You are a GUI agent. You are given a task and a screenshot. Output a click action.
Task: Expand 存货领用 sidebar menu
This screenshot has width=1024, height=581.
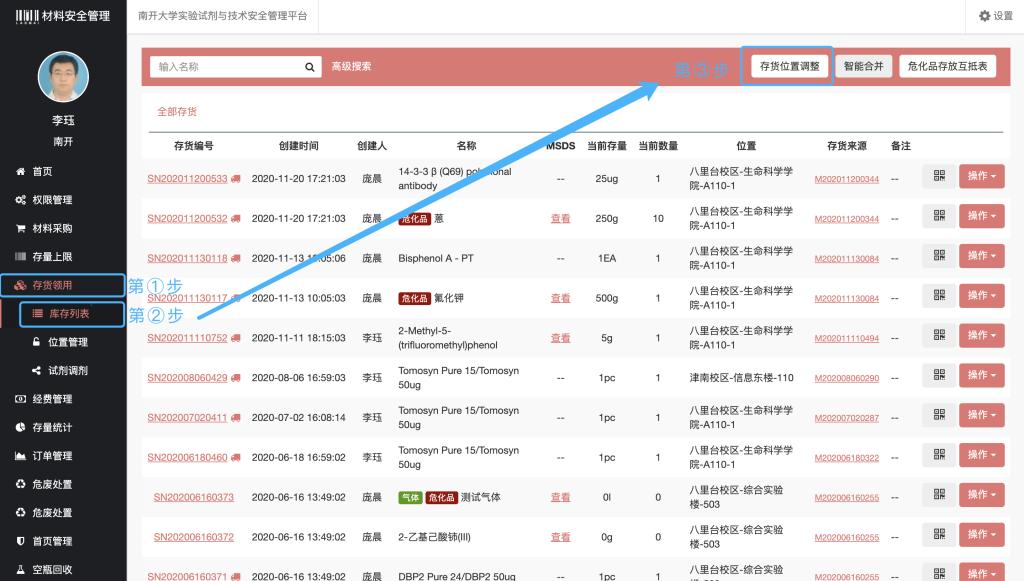[62, 286]
